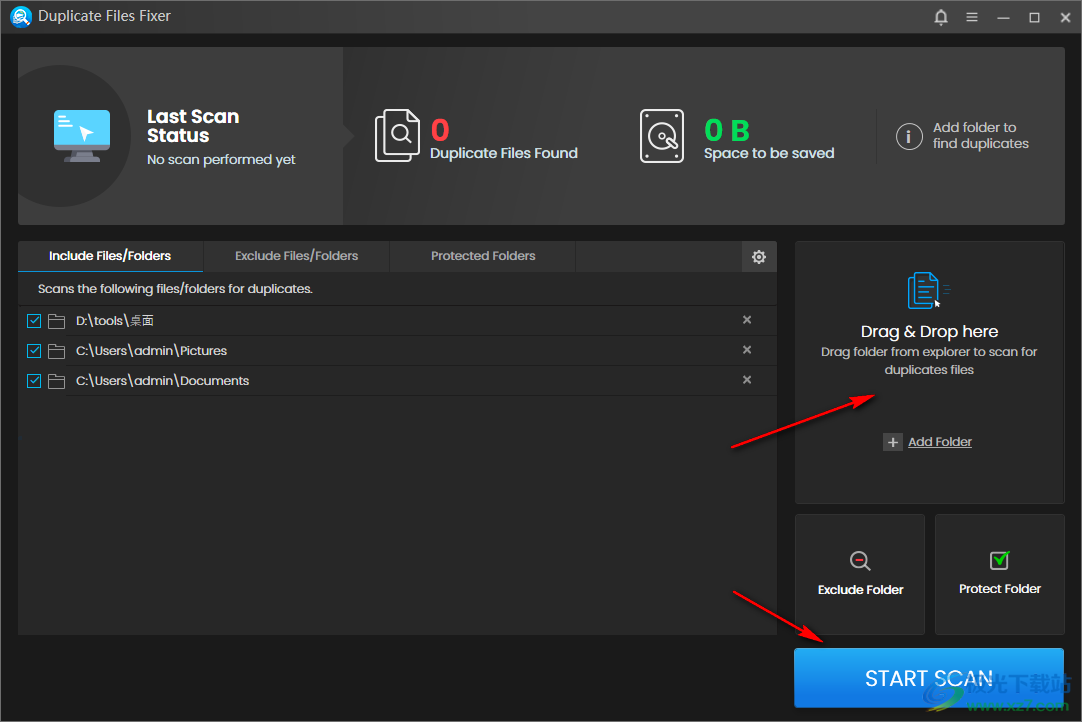Click the duplicate files found document icon
This screenshot has width=1082, height=722.
point(397,135)
